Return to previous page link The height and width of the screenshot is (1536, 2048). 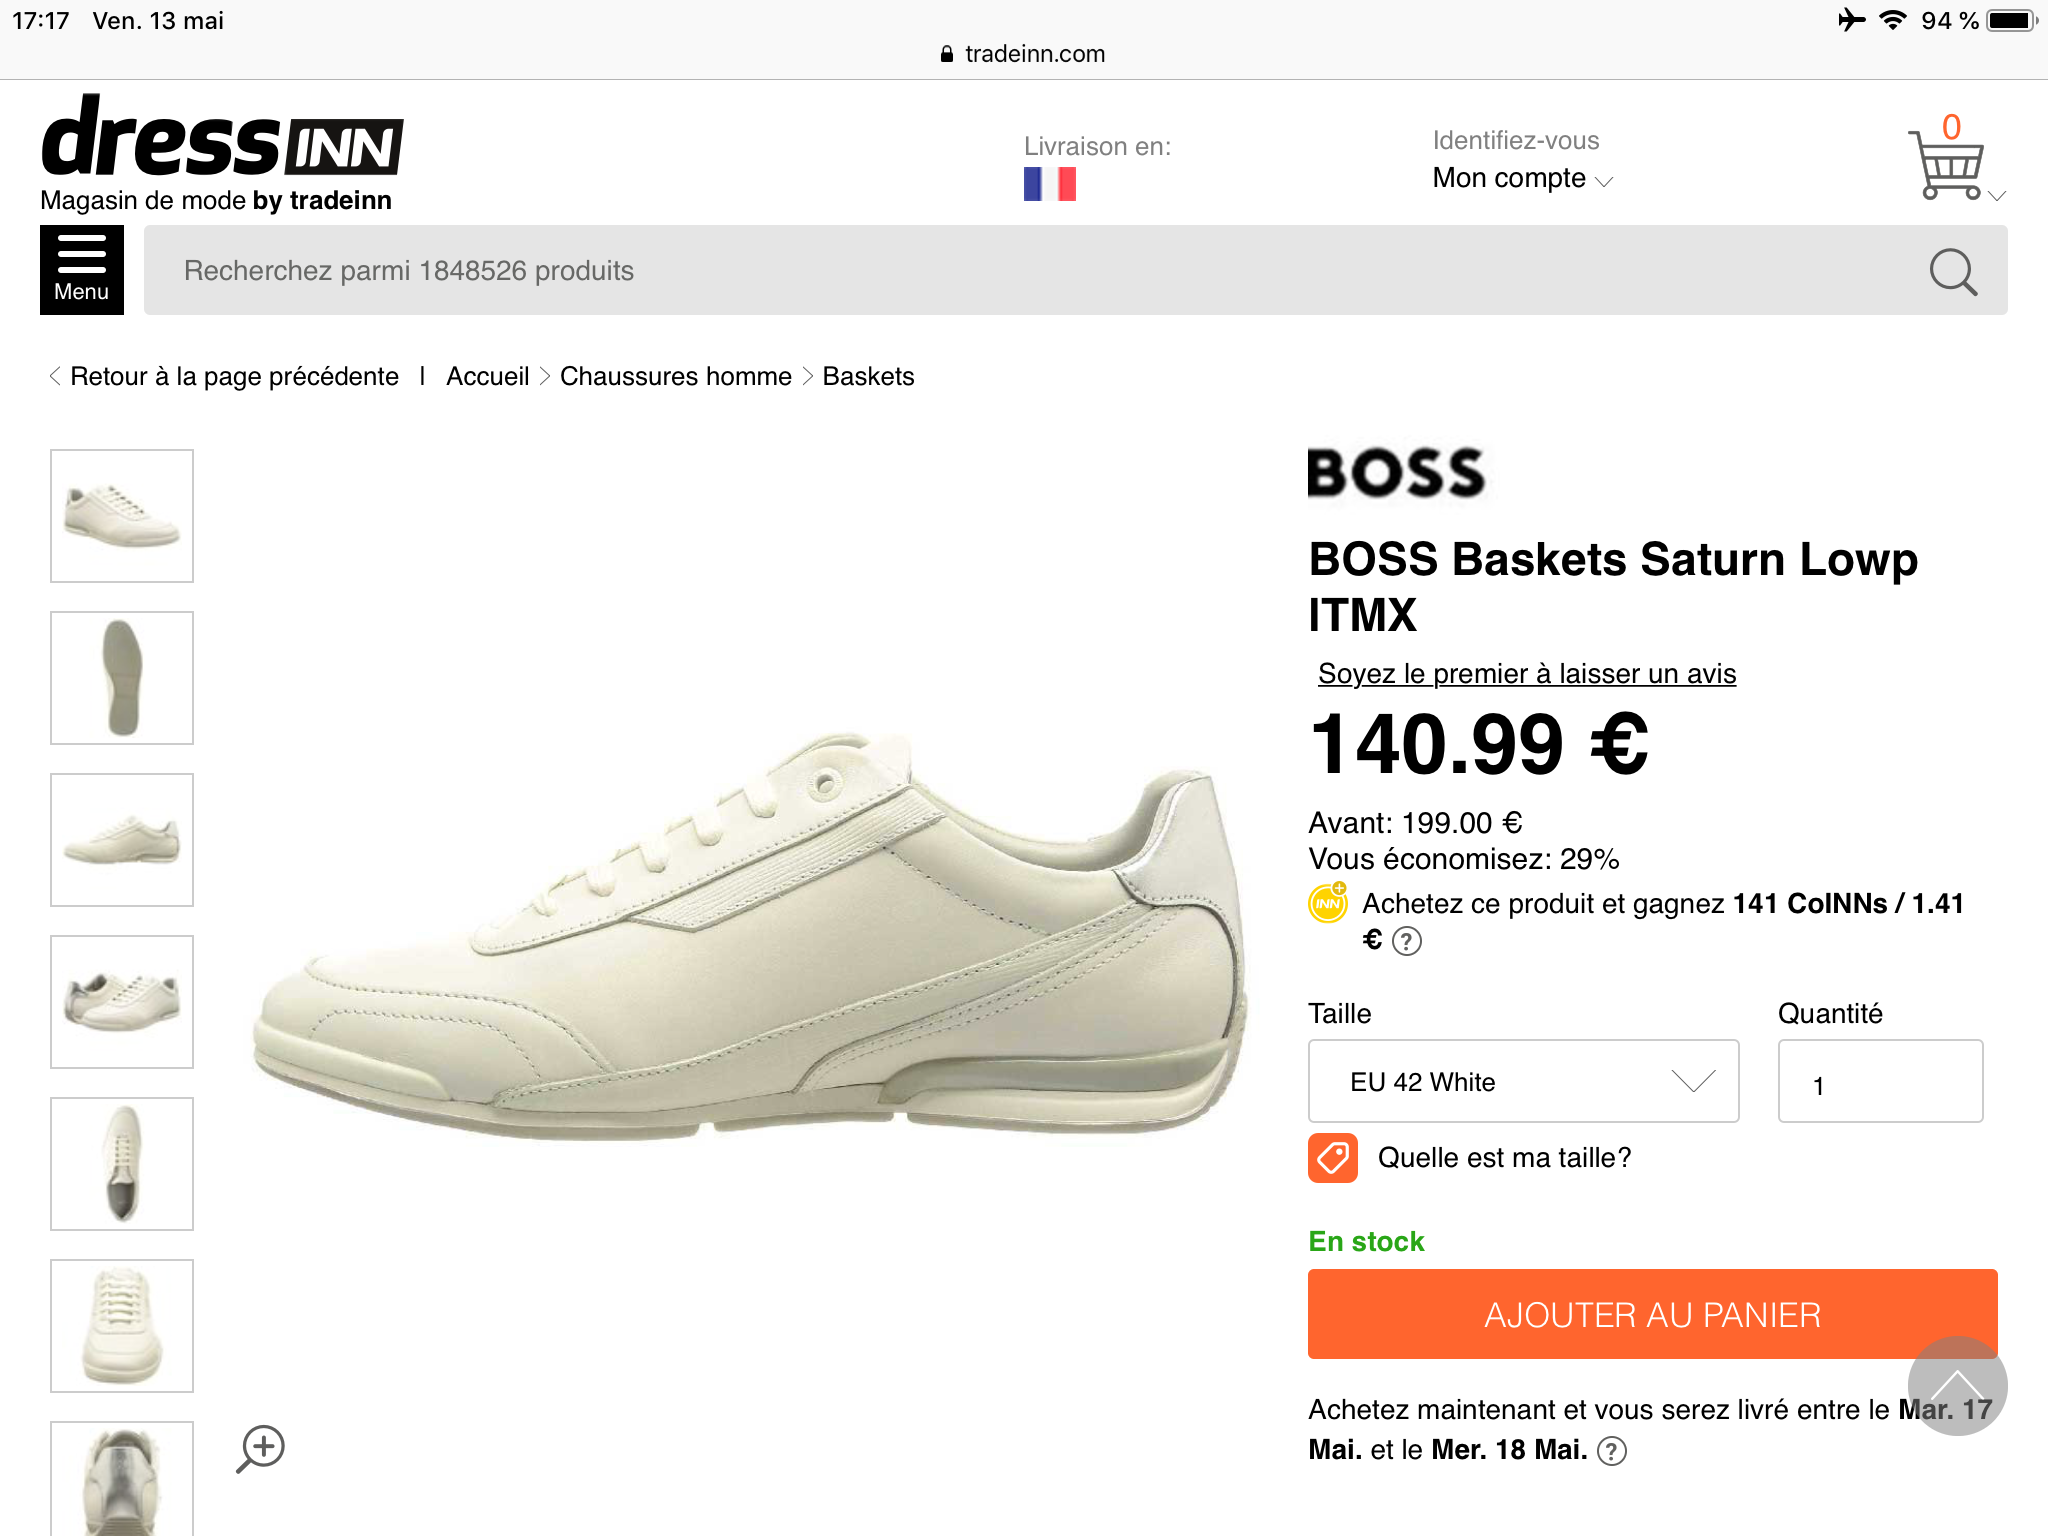(x=233, y=377)
